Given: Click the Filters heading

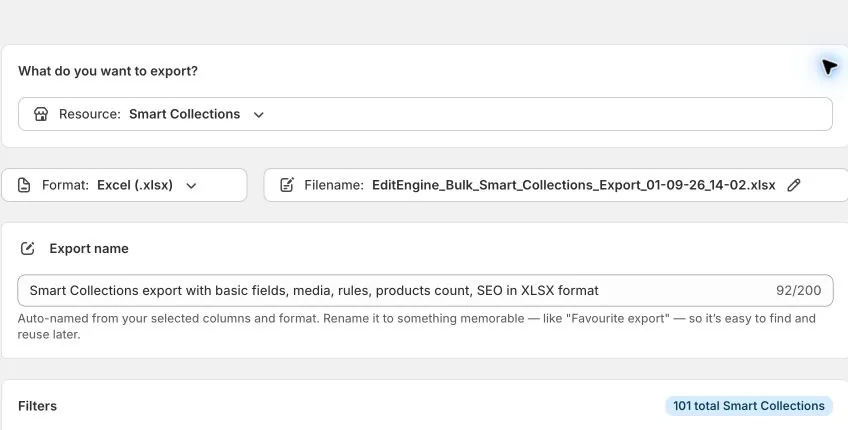Looking at the screenshot, I should point(37,406).
